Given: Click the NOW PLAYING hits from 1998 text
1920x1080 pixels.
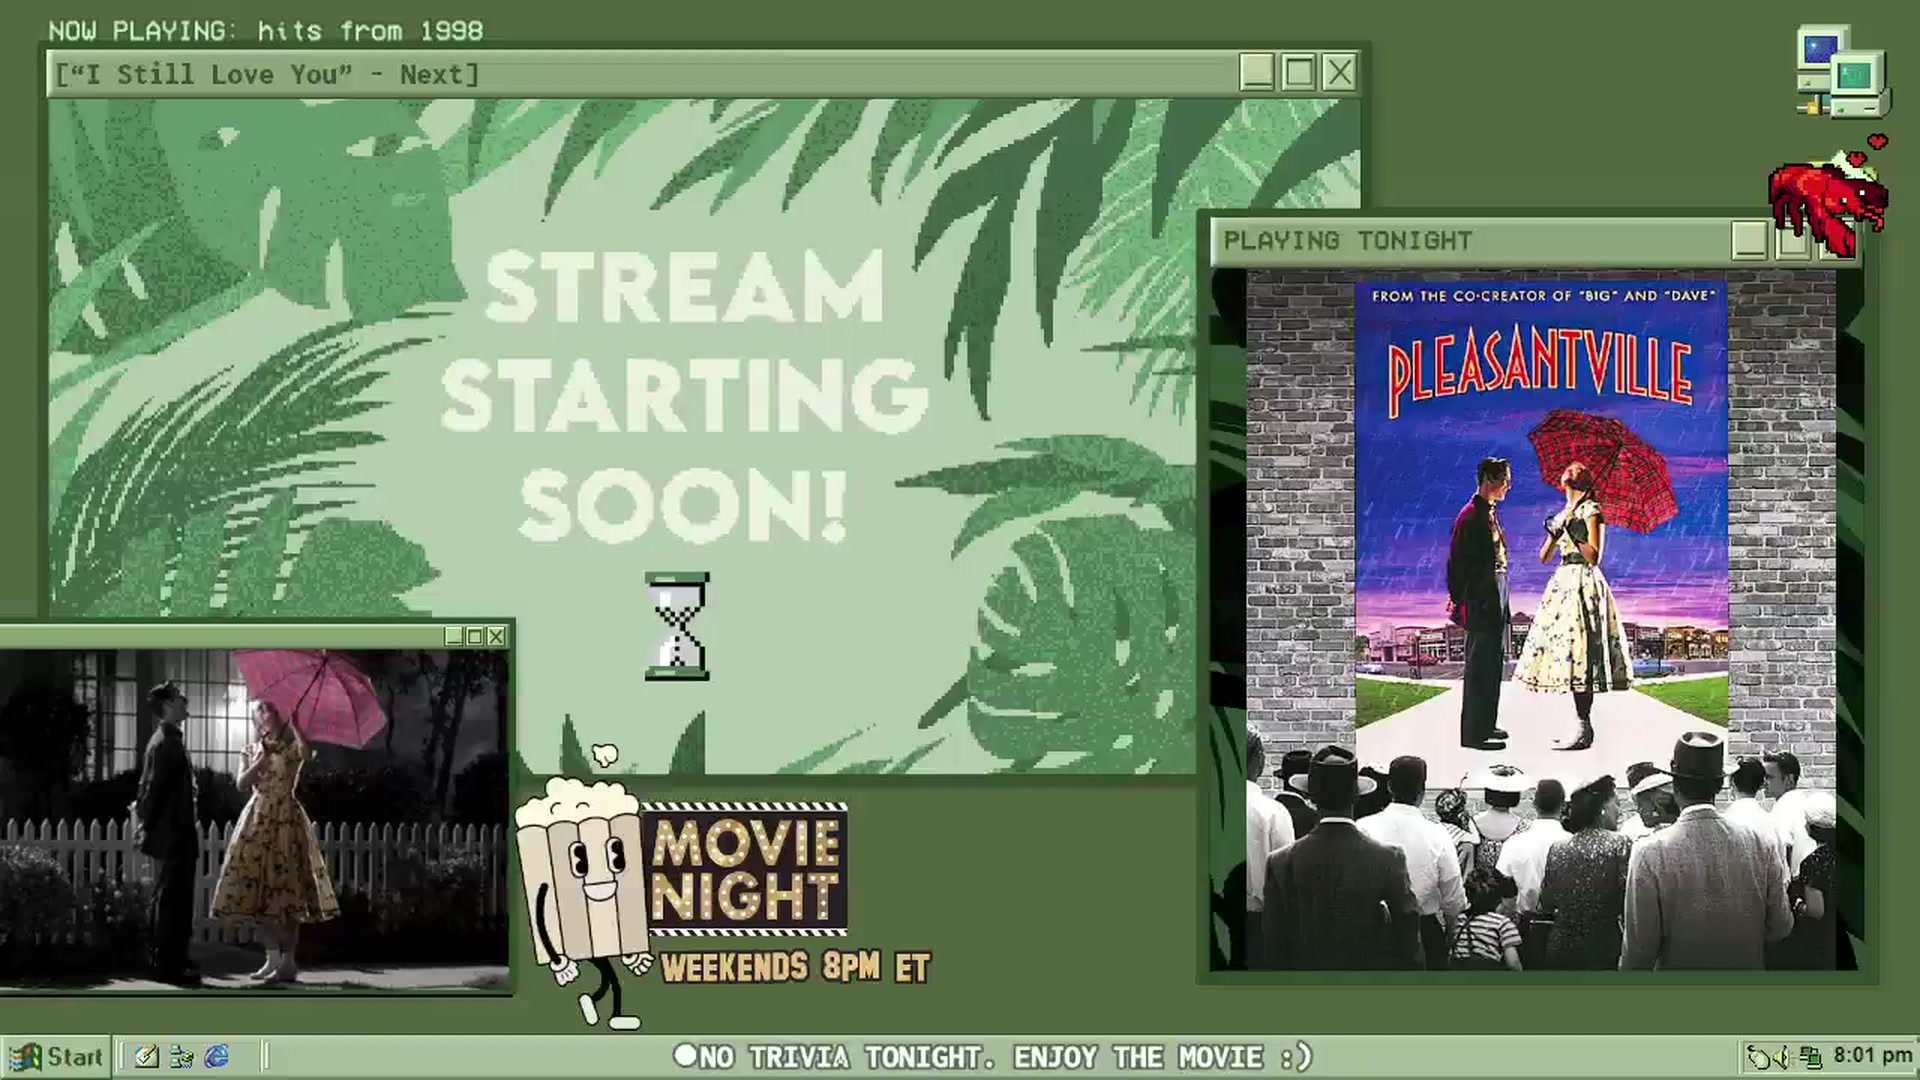Looking at the screenshot, I should point(266,31).
